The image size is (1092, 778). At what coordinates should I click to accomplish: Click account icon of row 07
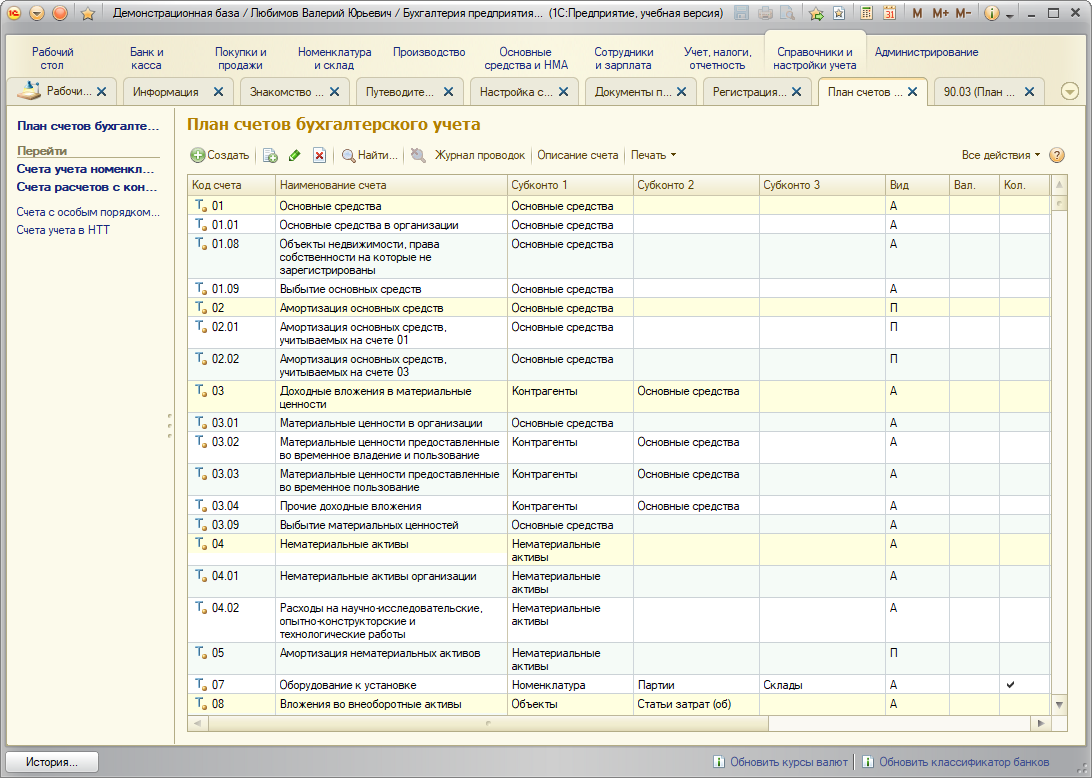(x=201, y=685)
